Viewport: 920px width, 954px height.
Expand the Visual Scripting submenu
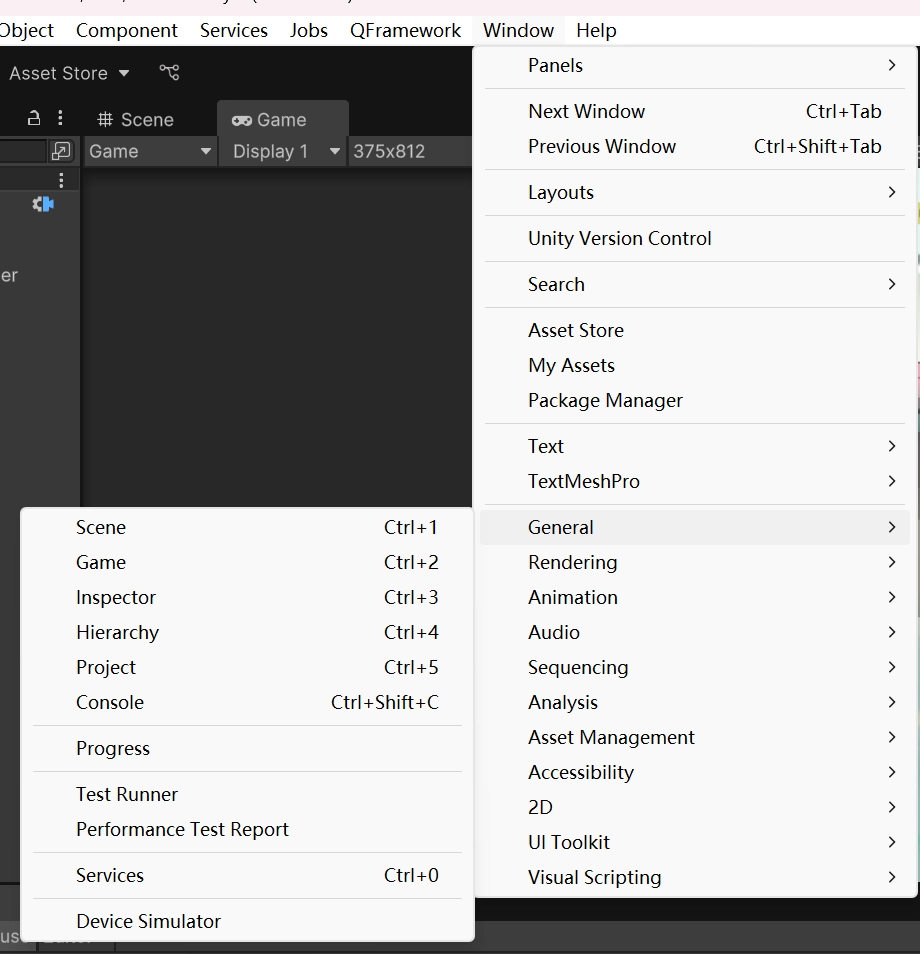[x=695, y=877]
